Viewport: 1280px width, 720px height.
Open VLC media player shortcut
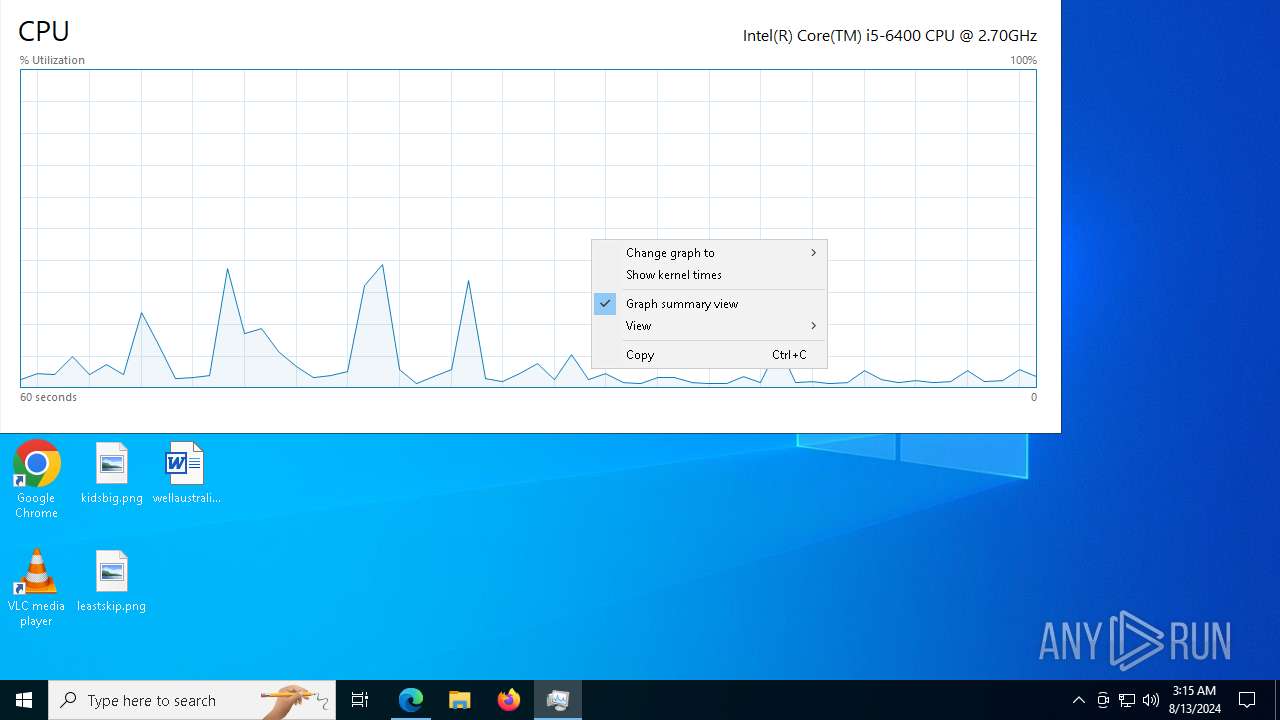click(x=36, y=588)
